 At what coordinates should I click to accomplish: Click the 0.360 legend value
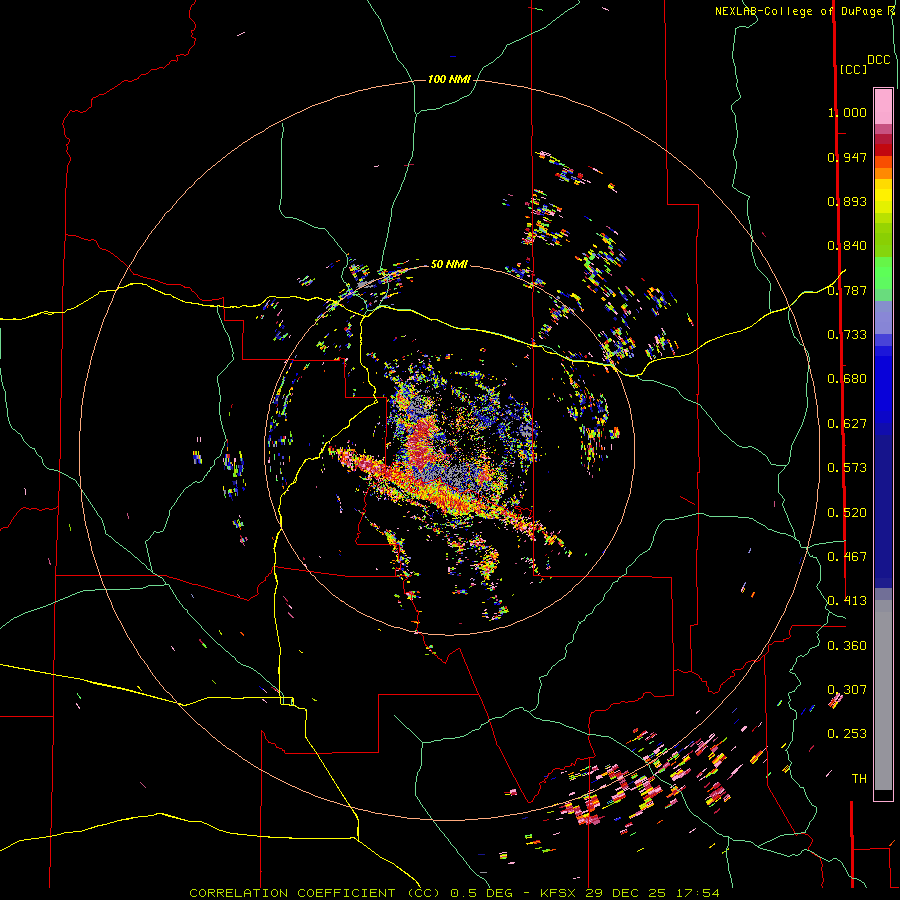point(847,646)
